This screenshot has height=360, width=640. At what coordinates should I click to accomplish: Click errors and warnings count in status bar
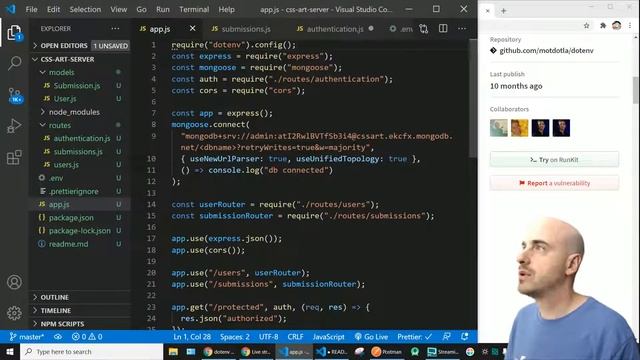[x=87, y=337]
